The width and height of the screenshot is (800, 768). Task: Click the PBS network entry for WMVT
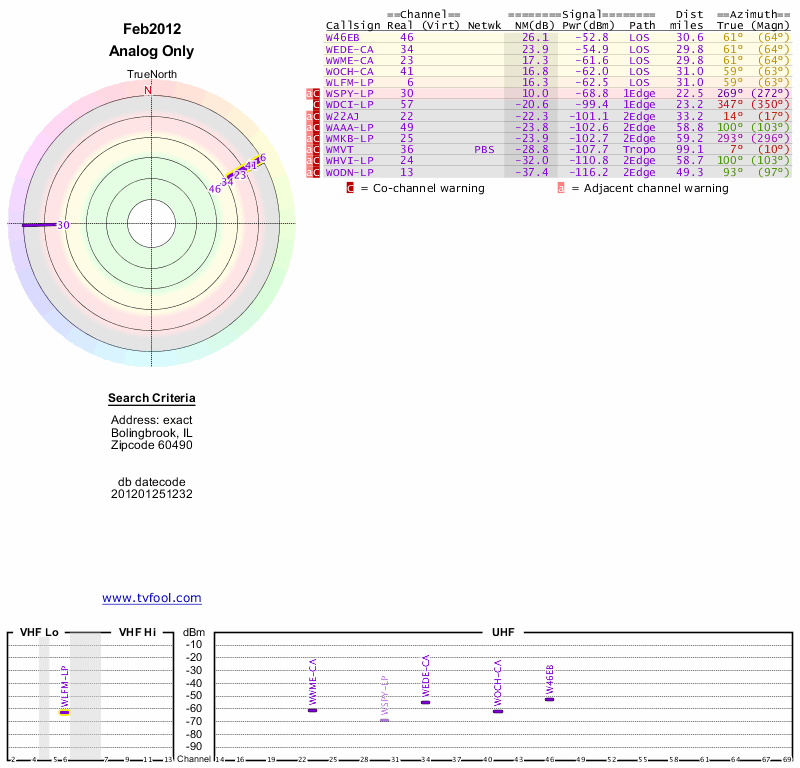(485, 149)
